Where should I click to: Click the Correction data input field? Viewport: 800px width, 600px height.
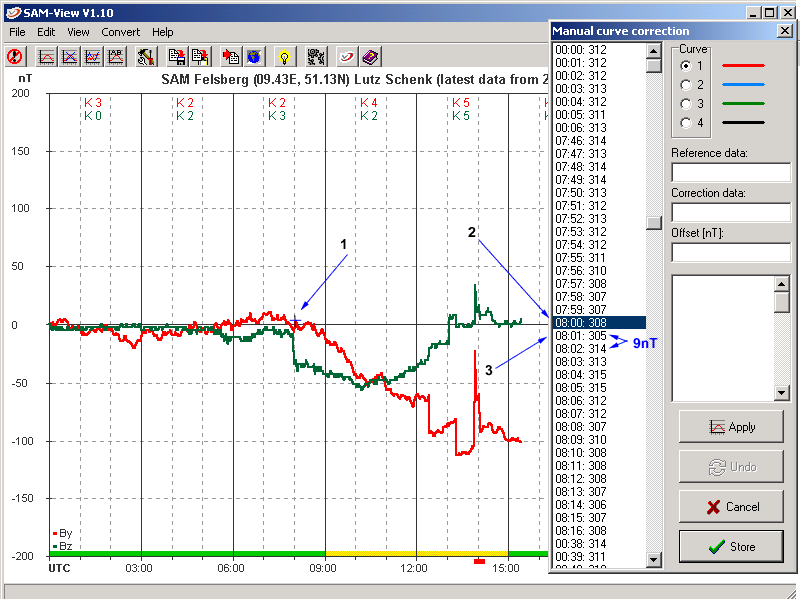coord(731,212)
